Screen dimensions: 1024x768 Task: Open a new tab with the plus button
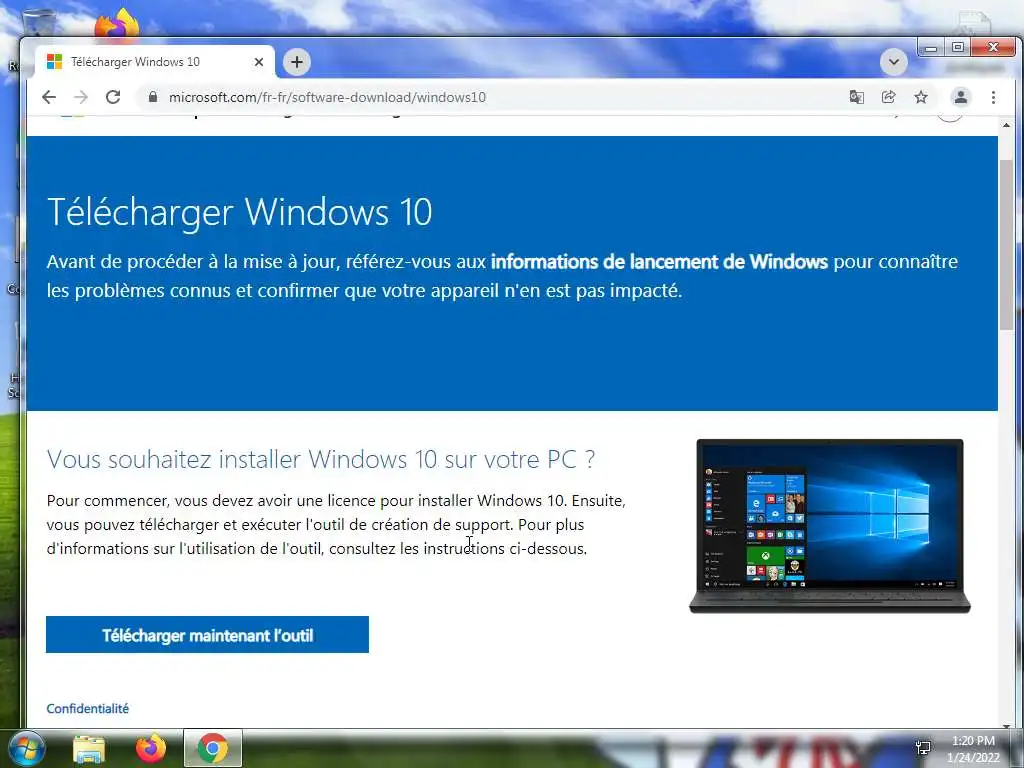point(297,62)
